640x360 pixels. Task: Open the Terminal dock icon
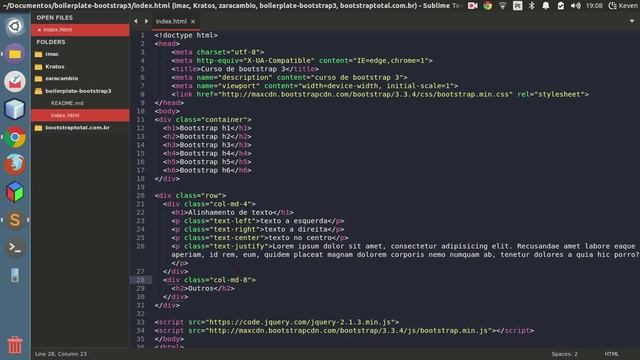(x=15, y=247)
